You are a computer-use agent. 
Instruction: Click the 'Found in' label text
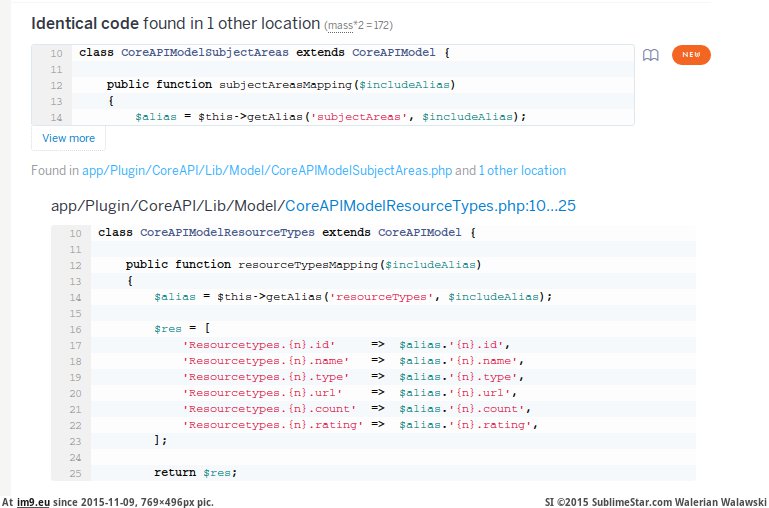tap(55, 171)
